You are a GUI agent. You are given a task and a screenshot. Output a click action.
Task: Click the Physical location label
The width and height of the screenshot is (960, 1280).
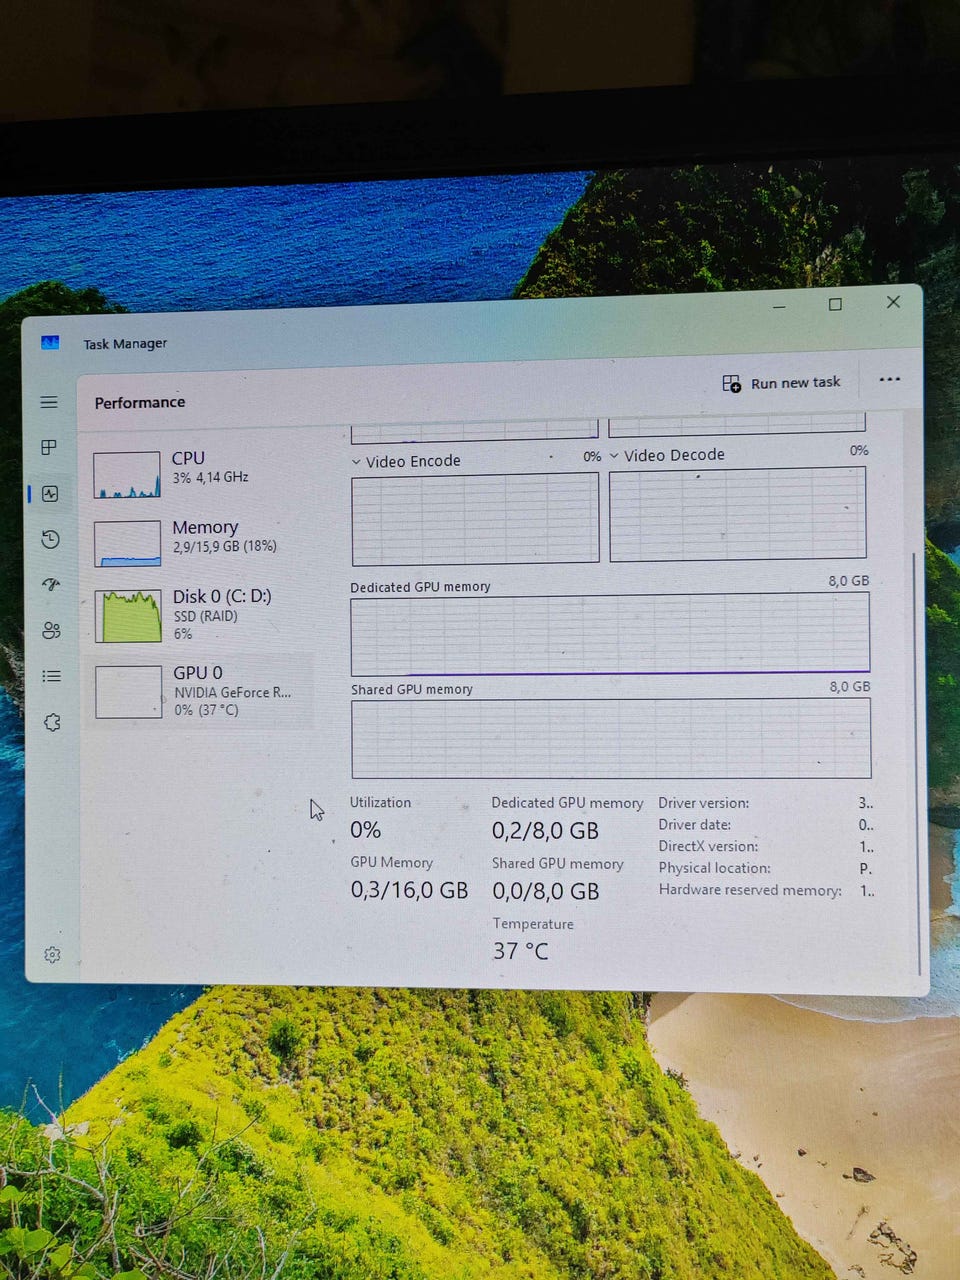pos(714,868)
